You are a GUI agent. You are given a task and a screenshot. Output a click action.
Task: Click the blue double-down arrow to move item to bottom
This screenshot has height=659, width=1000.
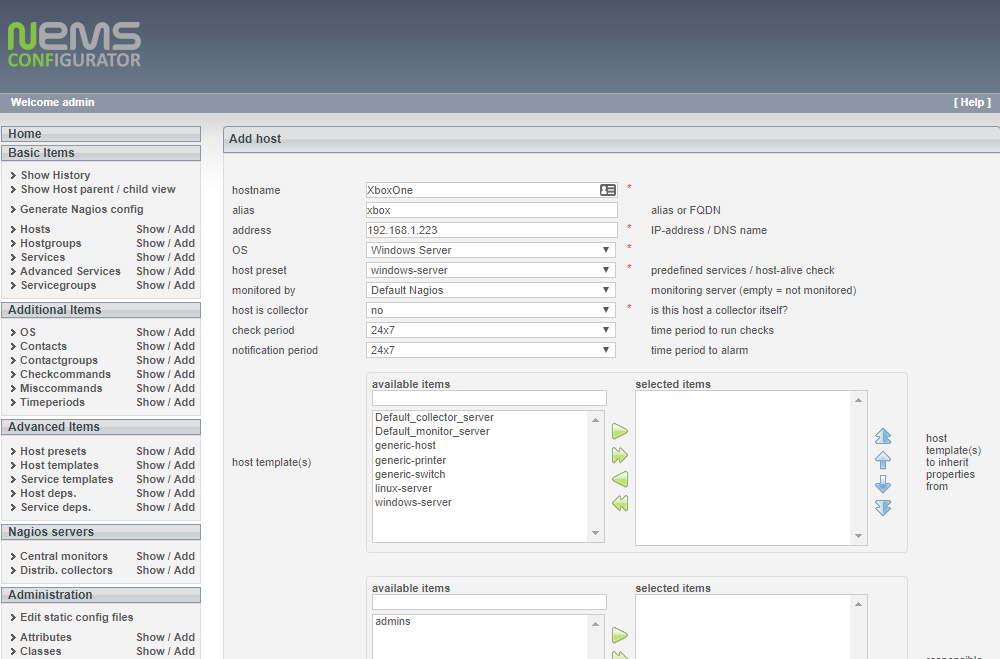coord(883,507)
